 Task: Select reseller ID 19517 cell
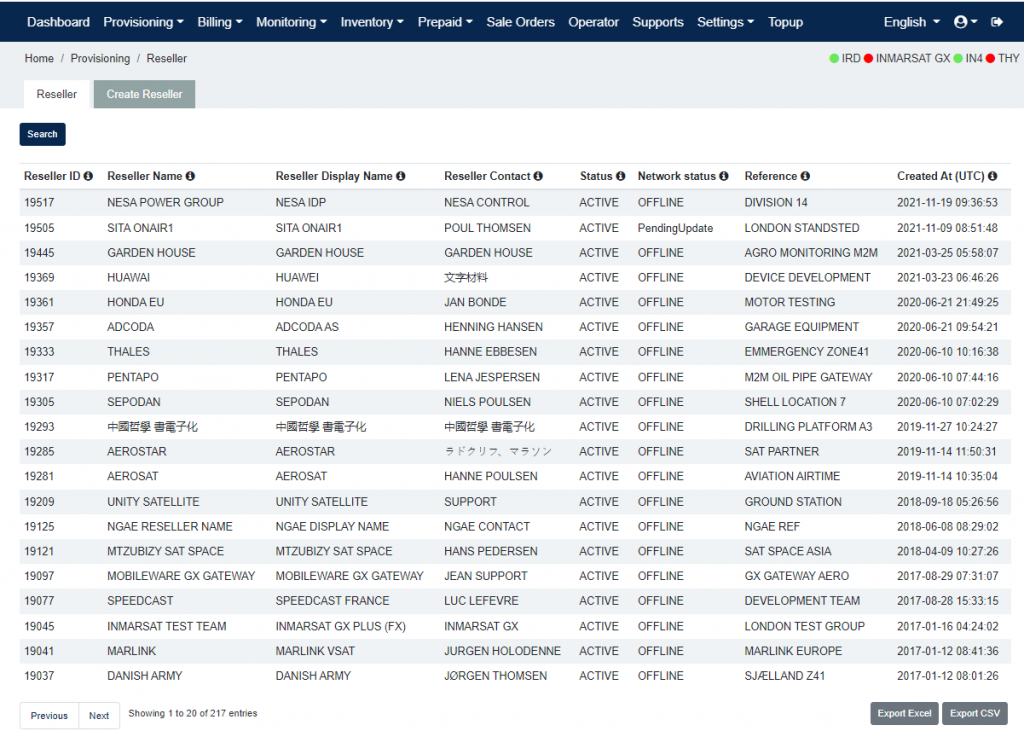[x=39, y=203]
